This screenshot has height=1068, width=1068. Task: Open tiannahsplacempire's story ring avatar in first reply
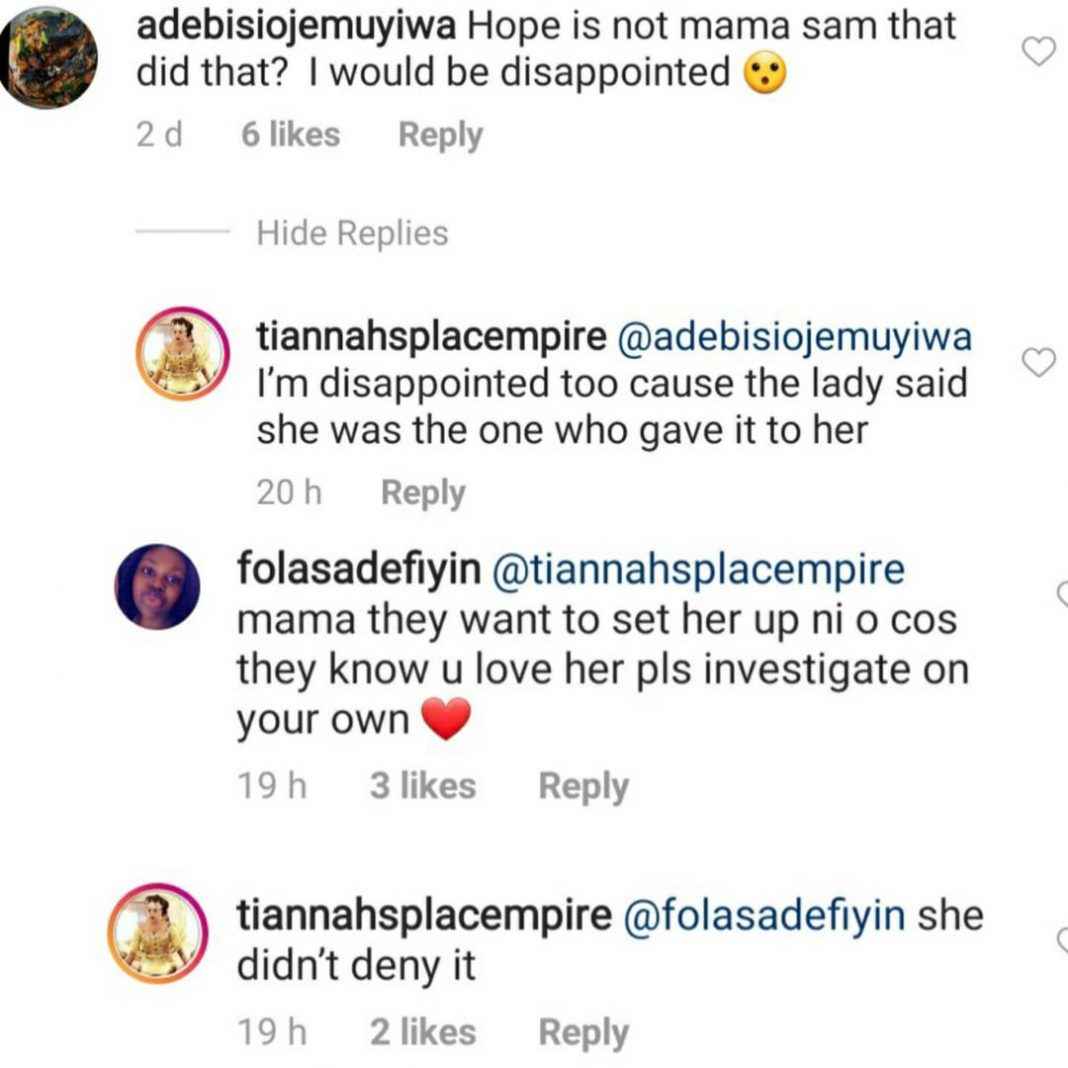[x=184, y=355]
